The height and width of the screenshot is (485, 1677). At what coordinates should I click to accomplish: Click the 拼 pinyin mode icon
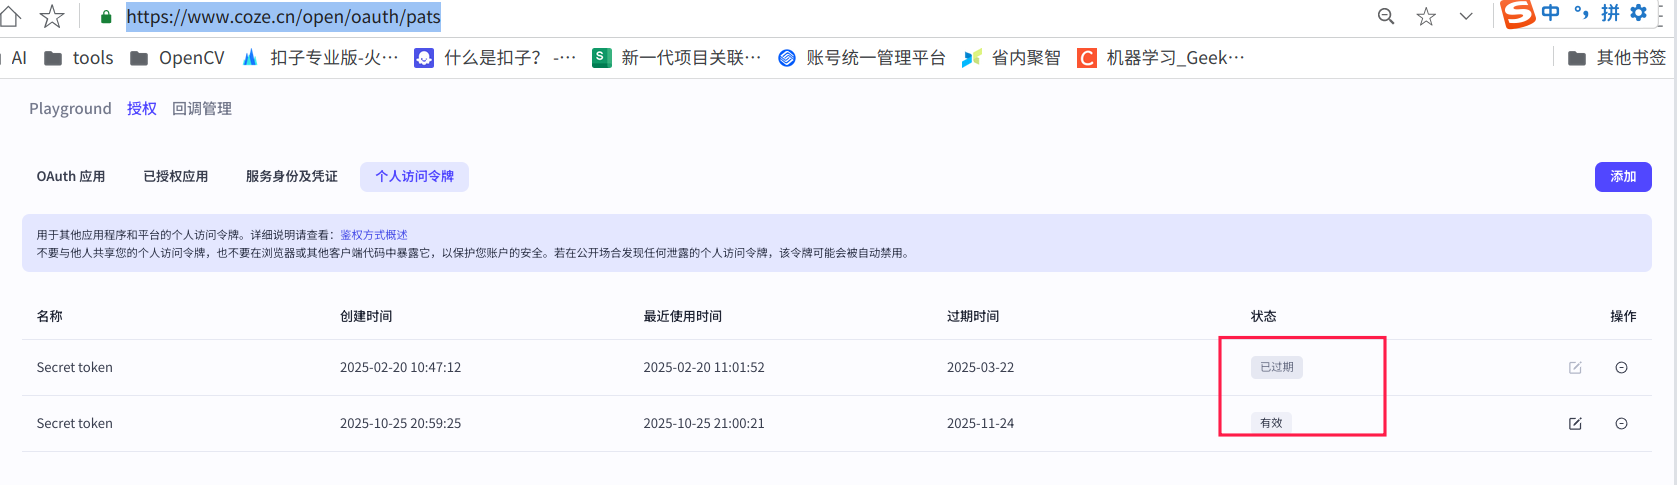click(x=1610, y=13)
